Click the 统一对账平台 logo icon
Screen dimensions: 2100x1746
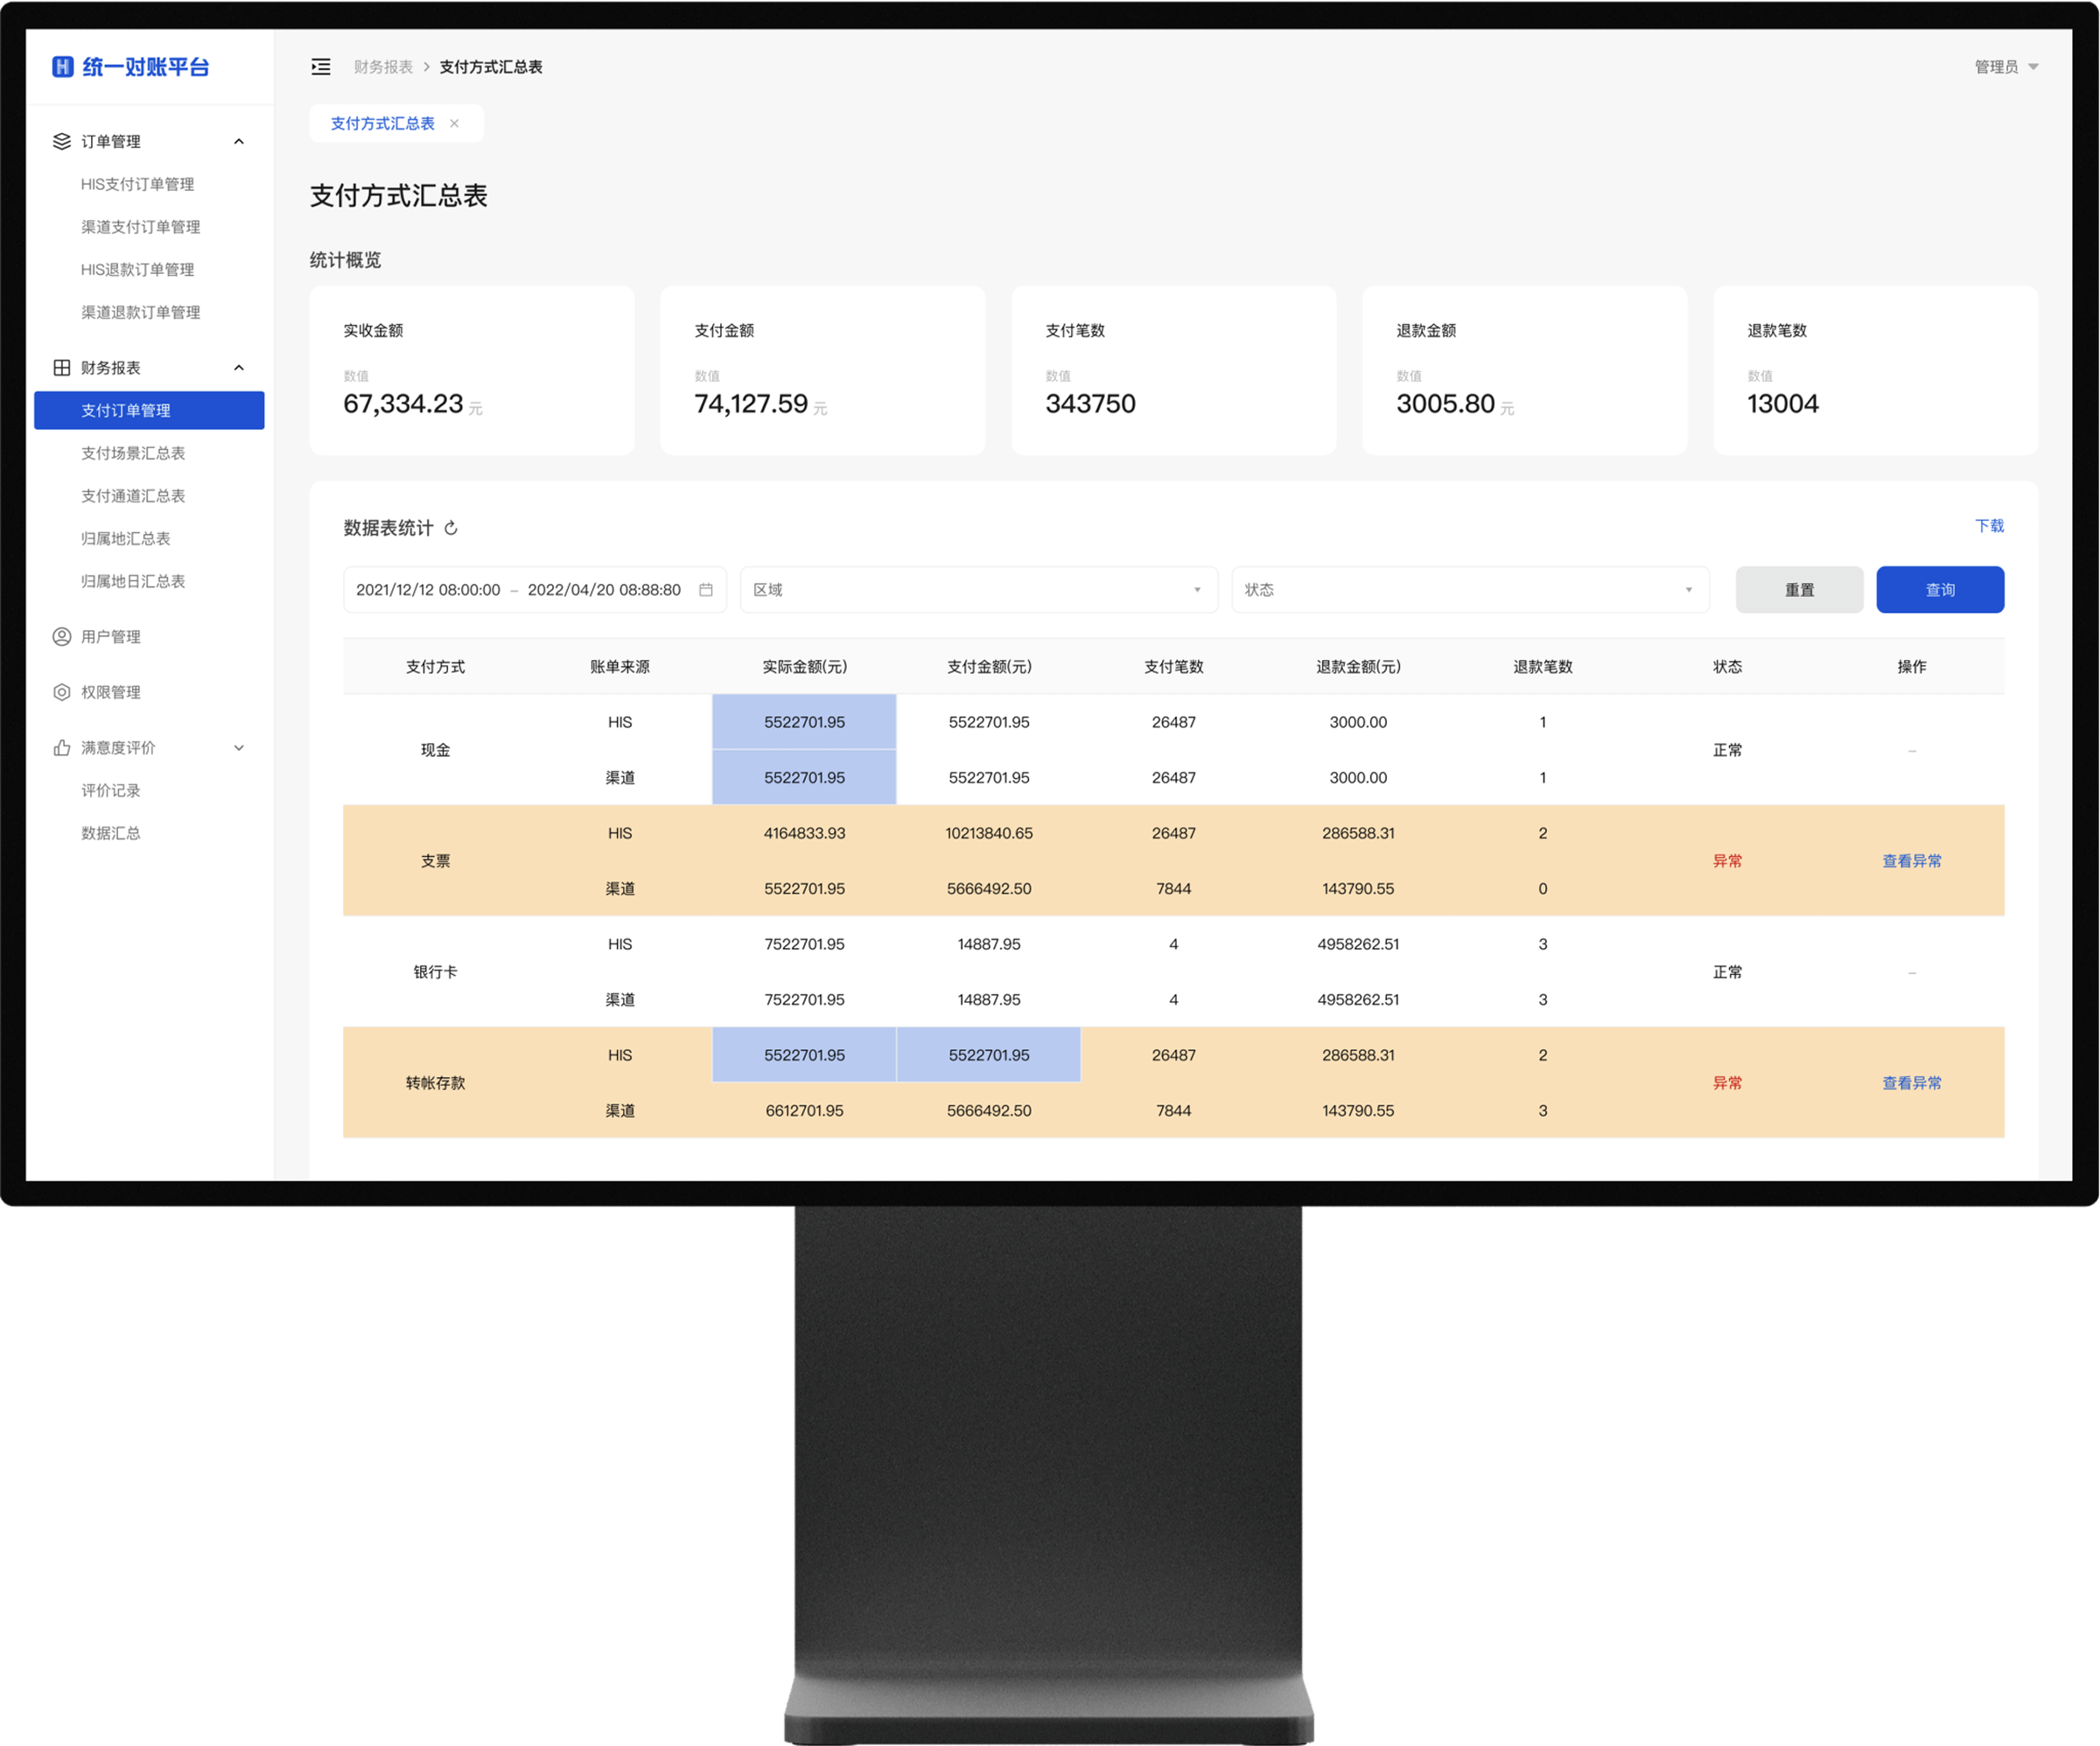tap(62, 66)
